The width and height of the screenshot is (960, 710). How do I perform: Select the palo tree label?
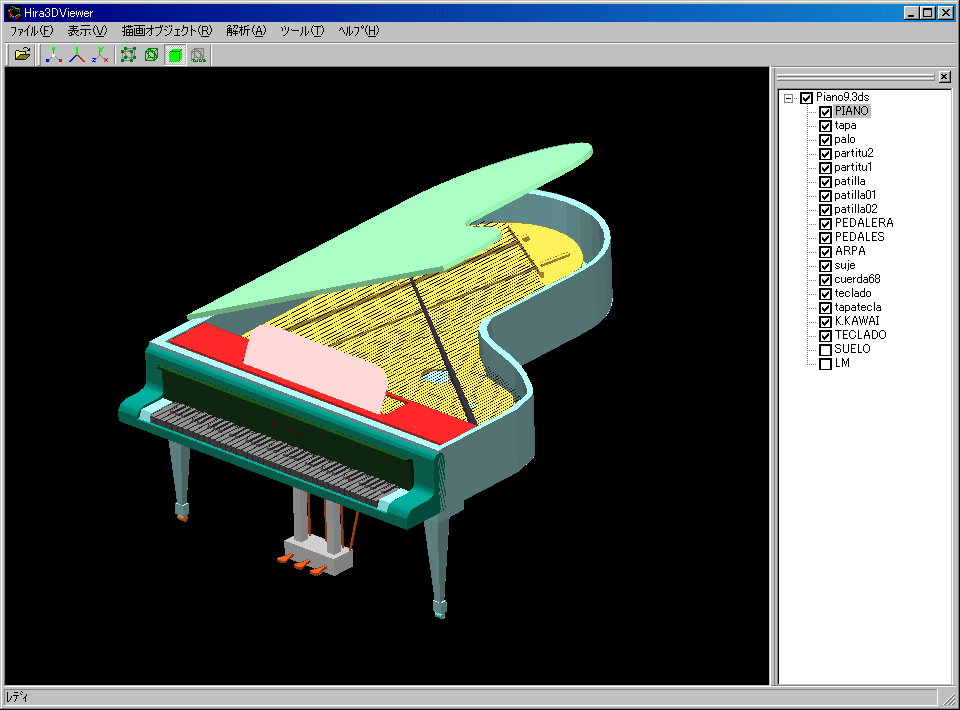click(845, 139)
